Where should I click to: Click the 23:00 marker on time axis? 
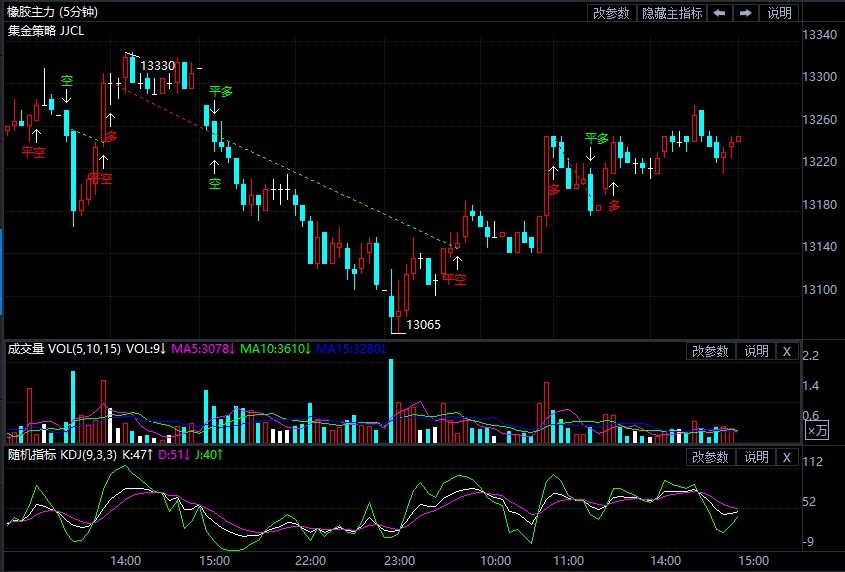[400, 560]
